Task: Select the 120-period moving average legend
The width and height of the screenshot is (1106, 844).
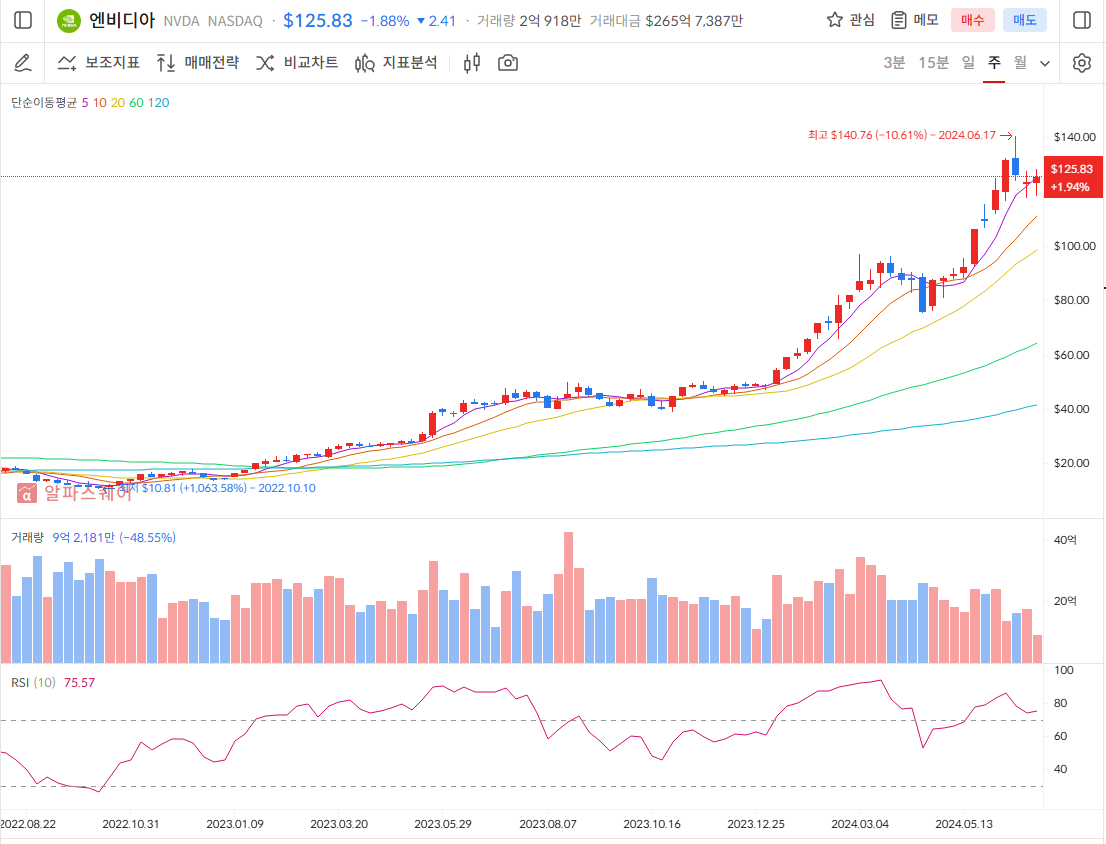Action: click(159, 103)
